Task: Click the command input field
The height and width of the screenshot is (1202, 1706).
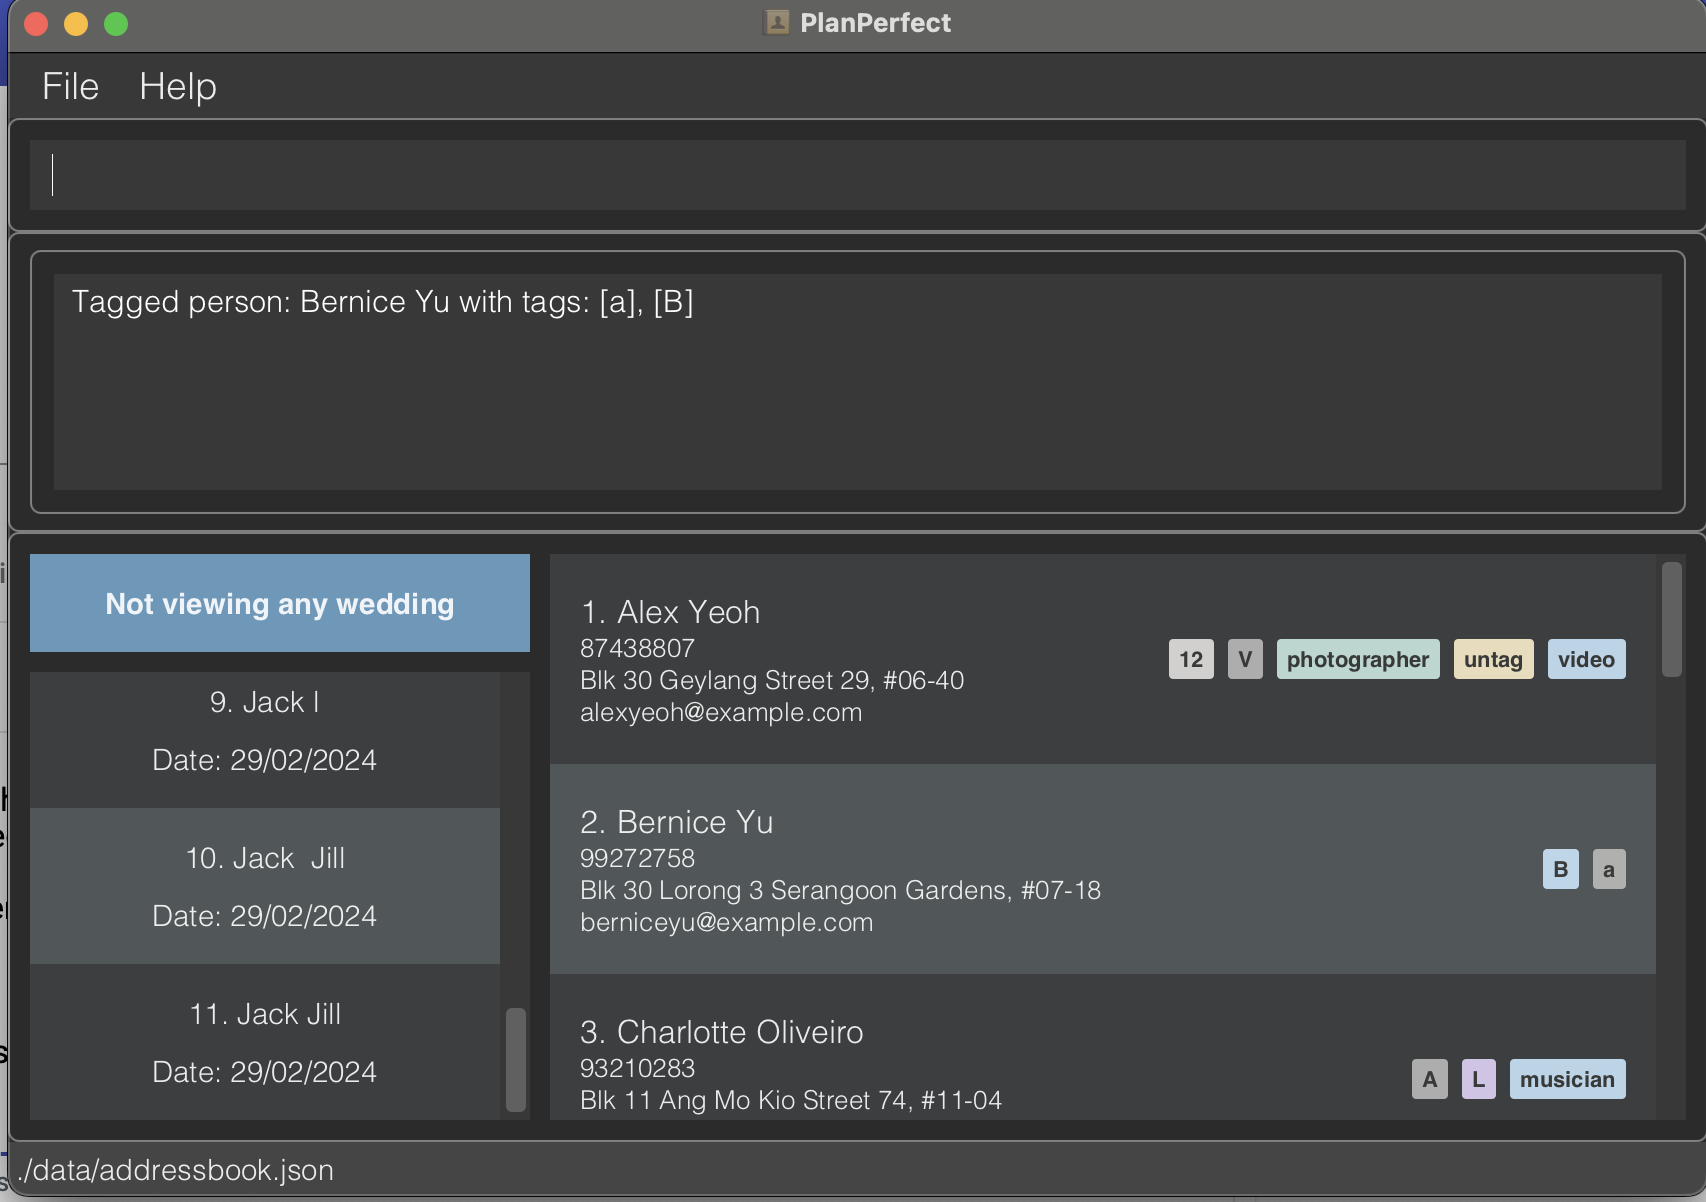Action: (x=857, y=175)
